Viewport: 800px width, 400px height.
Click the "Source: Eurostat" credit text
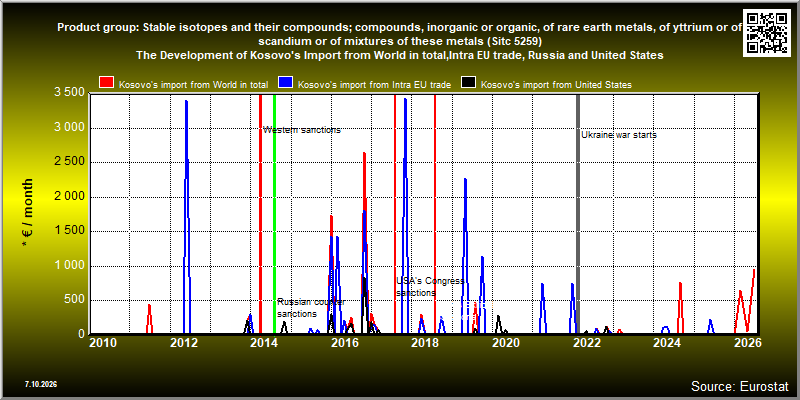[x=739, y=386]
